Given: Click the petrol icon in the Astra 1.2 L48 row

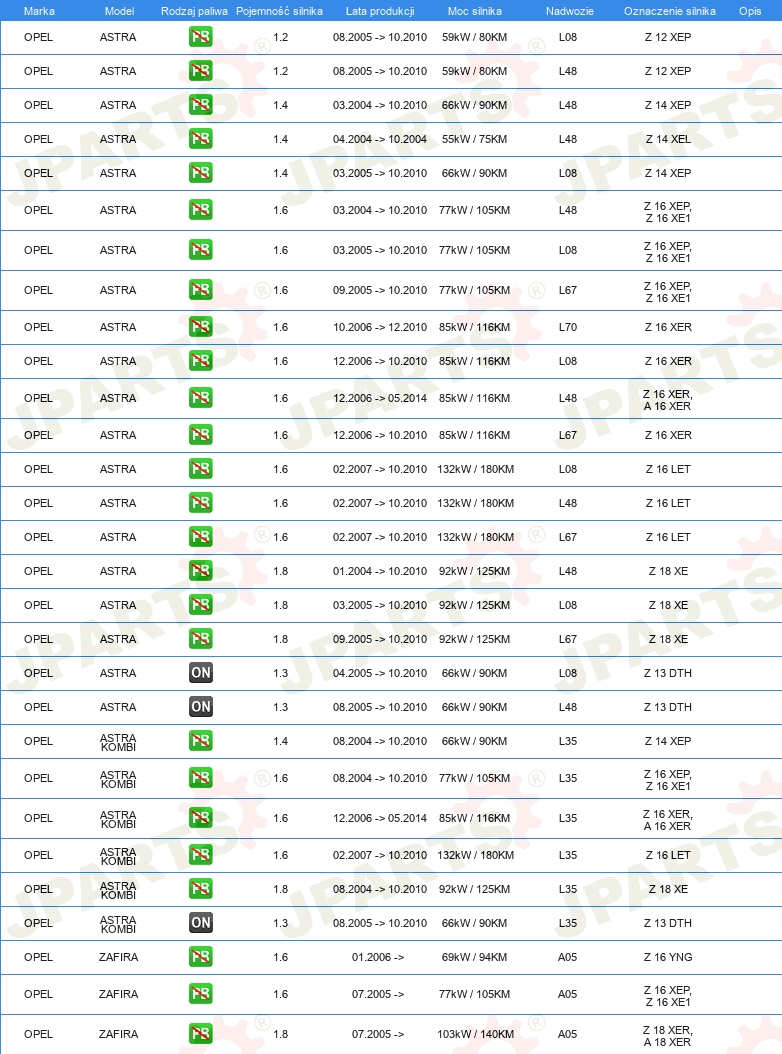Looking at the screenshot, I should click(x=200, y=71).
